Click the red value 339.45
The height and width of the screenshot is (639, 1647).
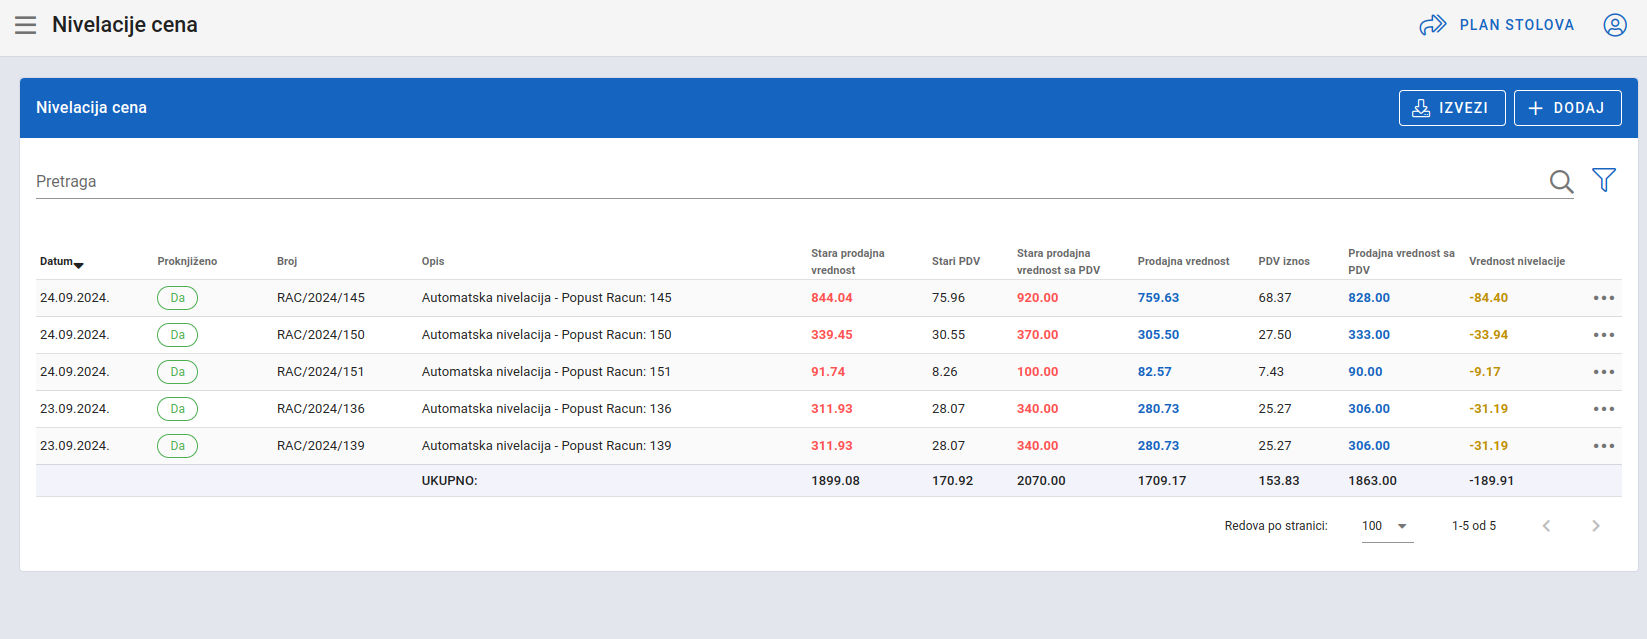(832, 335)
